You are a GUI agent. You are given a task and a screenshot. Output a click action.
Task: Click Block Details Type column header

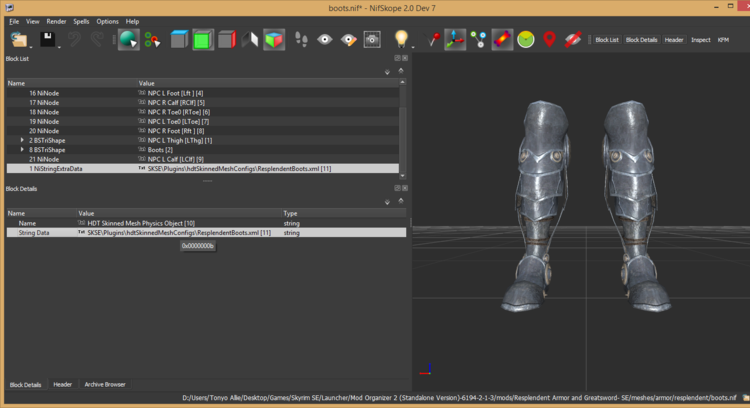tap(344, 213)
